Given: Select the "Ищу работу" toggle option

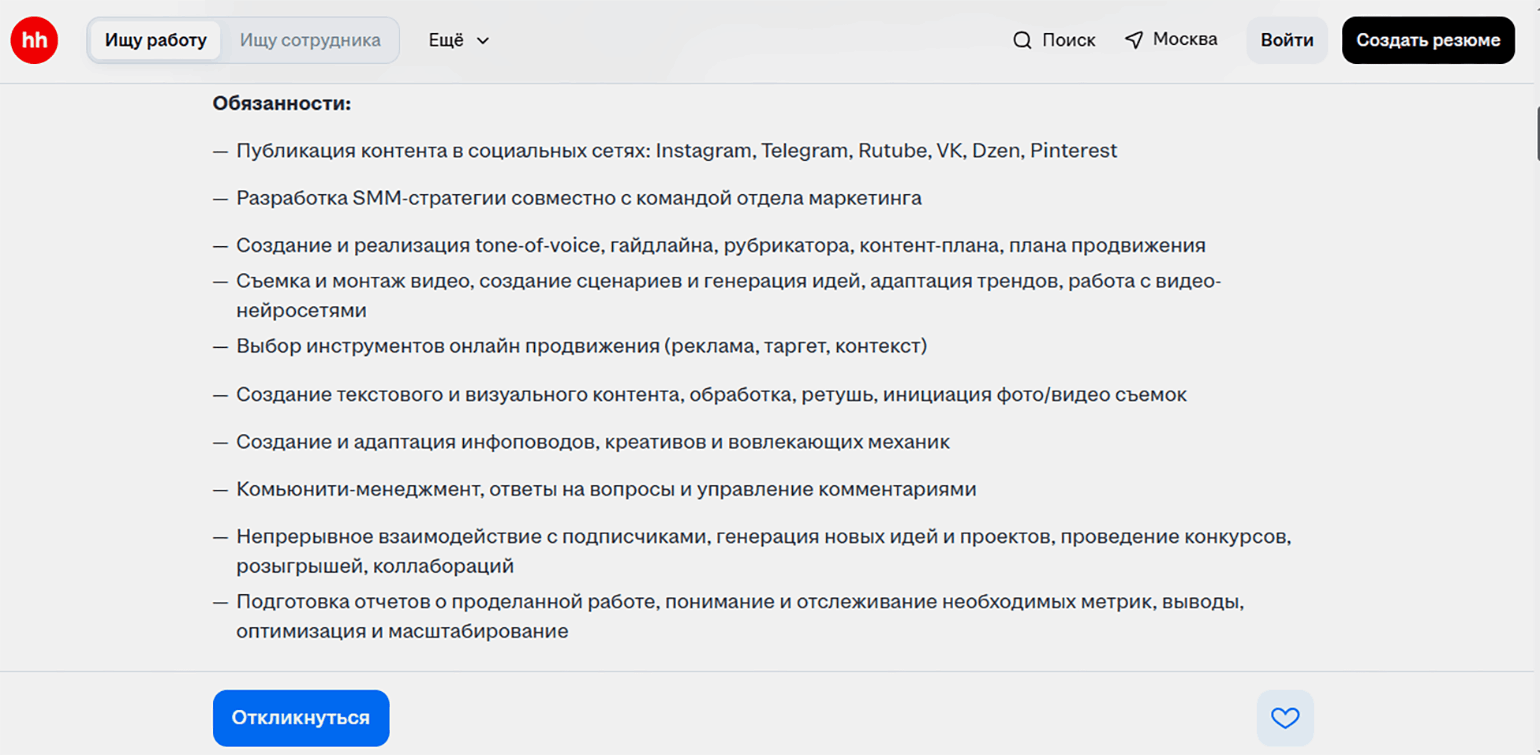Looking at the screenshot, I should pos(156,40).
